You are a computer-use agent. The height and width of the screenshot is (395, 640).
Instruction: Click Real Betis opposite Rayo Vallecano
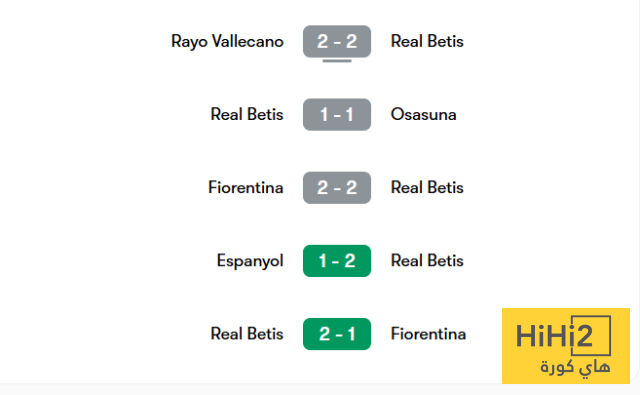[427, 41]
